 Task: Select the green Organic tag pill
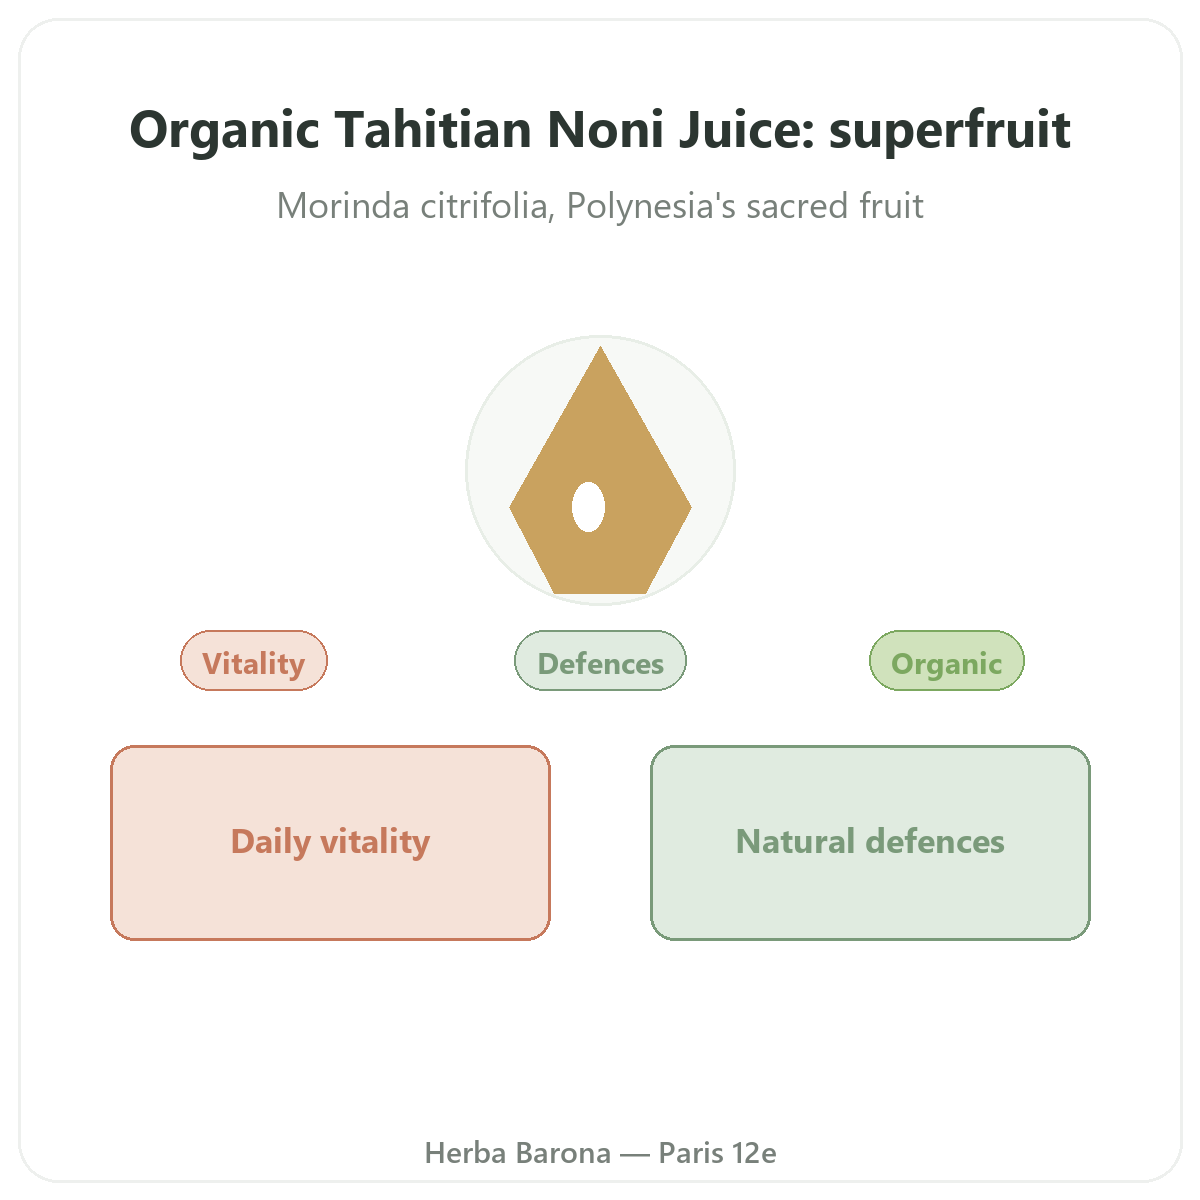point(947,661)
